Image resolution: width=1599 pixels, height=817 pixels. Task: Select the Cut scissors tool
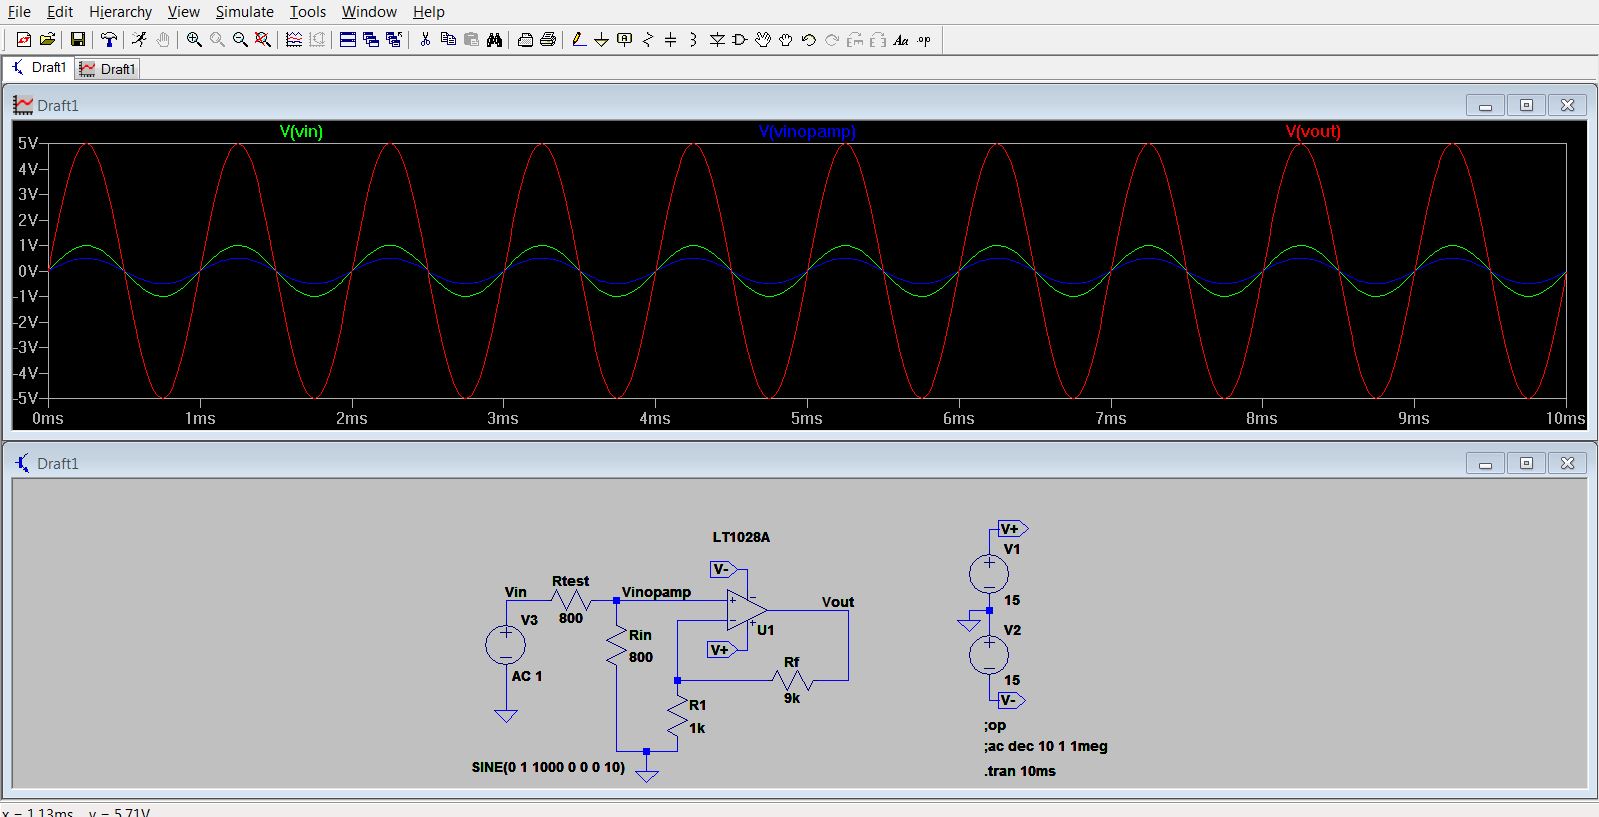pos(425,40)
